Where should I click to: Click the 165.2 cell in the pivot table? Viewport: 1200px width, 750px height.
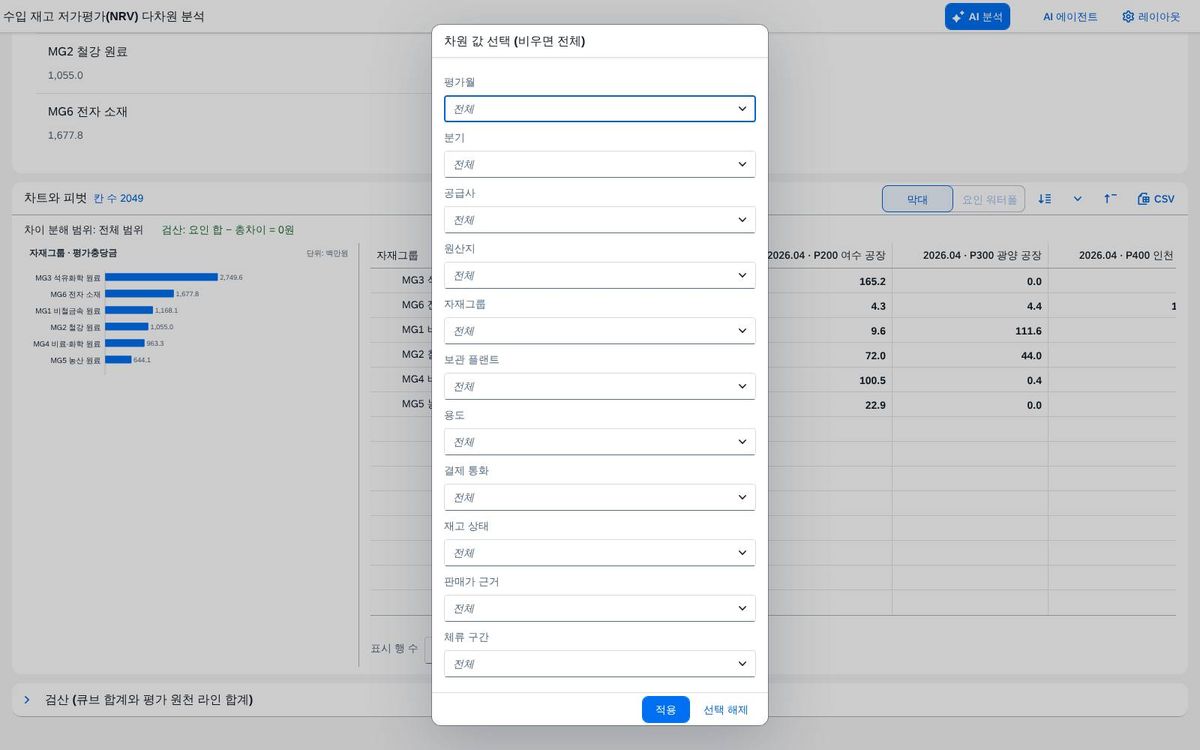coord(872,282)
